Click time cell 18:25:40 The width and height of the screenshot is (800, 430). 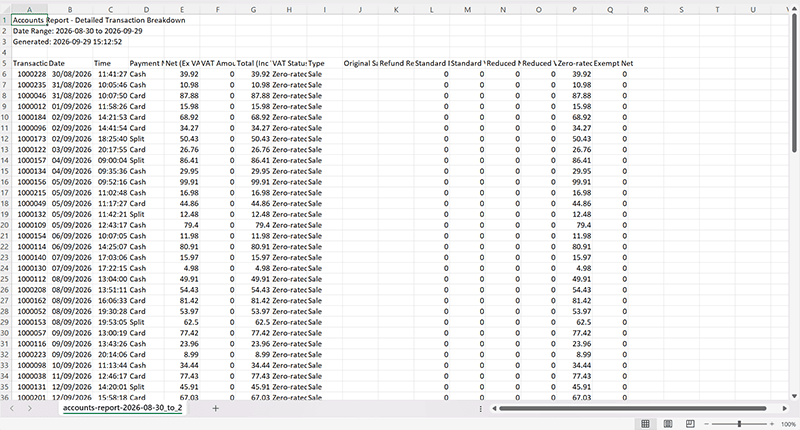[111, 139]
